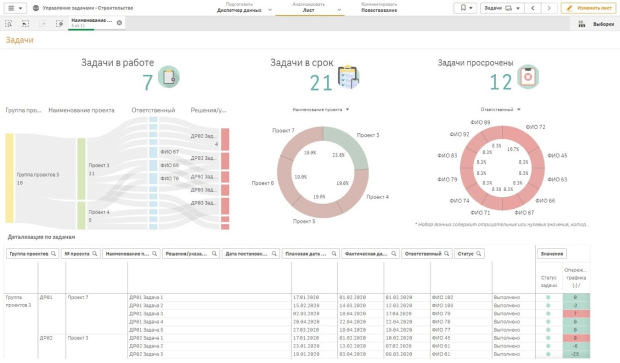The width and height of the screenshot is (620, 363).
Task: Click the ФИО 79 cell in the table
Action: [x=461, y=314]
